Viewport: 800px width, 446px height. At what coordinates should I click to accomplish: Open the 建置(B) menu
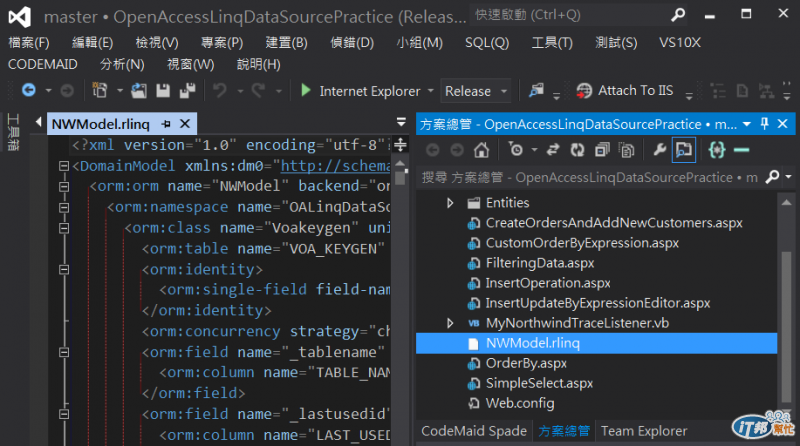point(286,42)
